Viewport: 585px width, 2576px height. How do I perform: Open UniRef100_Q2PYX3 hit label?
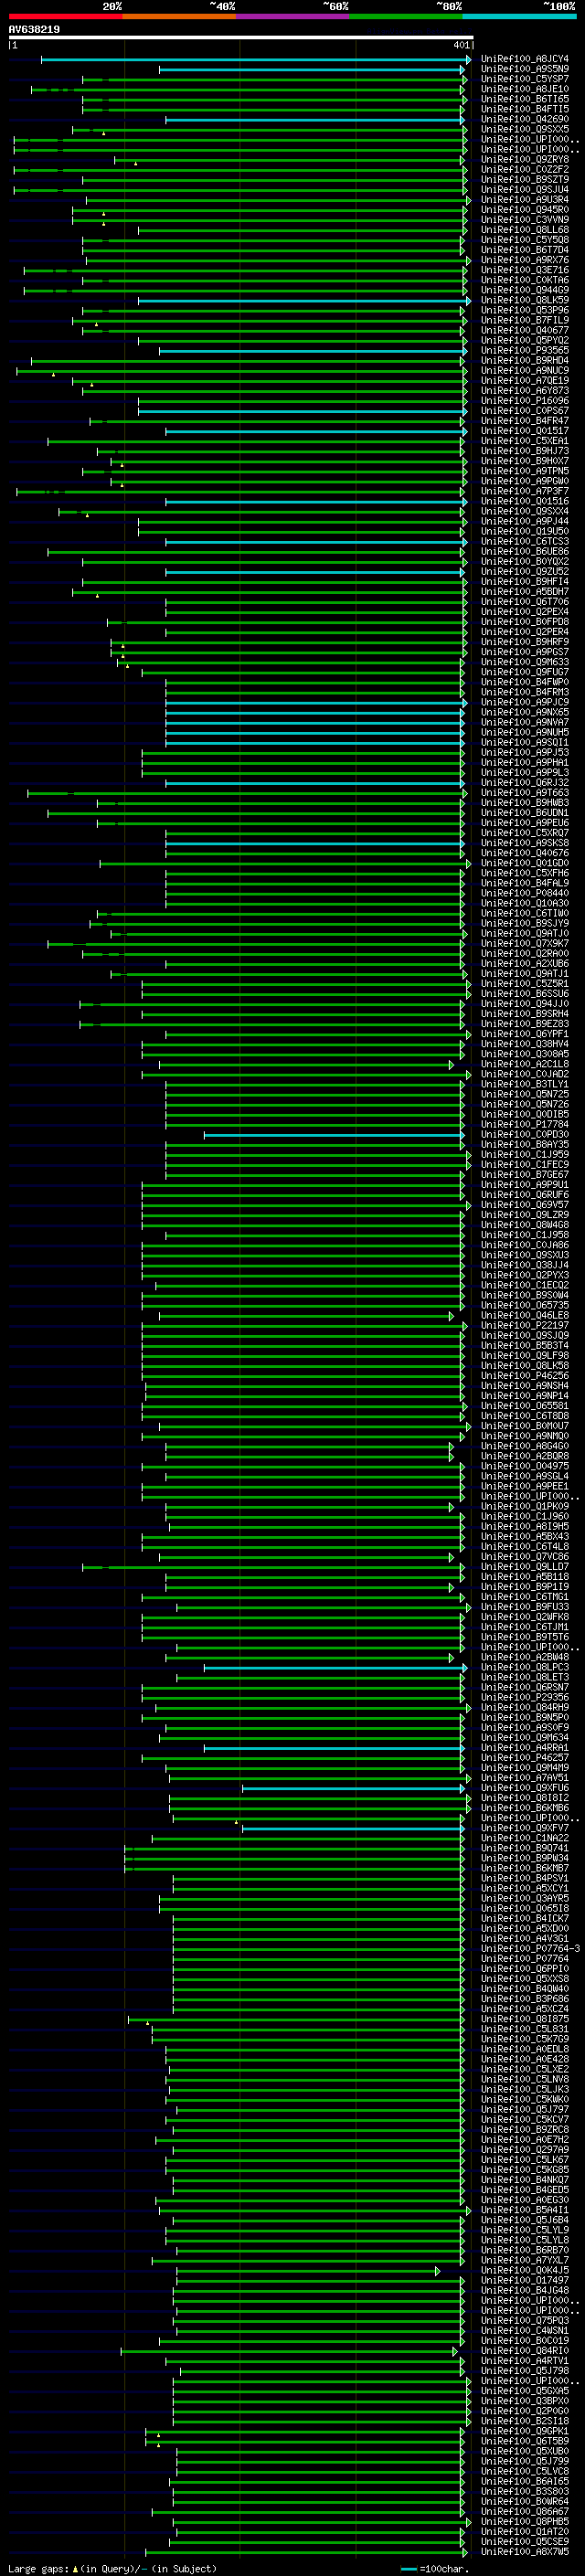coord(525,1275)
